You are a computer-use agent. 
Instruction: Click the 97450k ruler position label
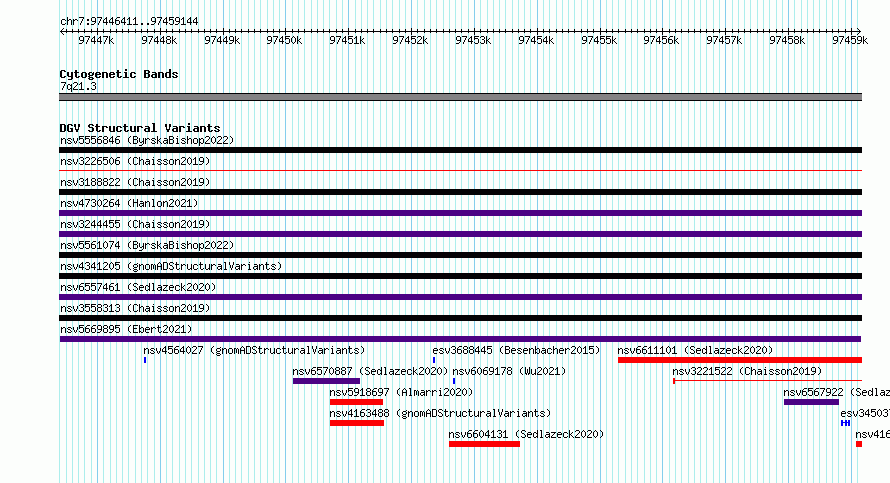tap(284, 40)
